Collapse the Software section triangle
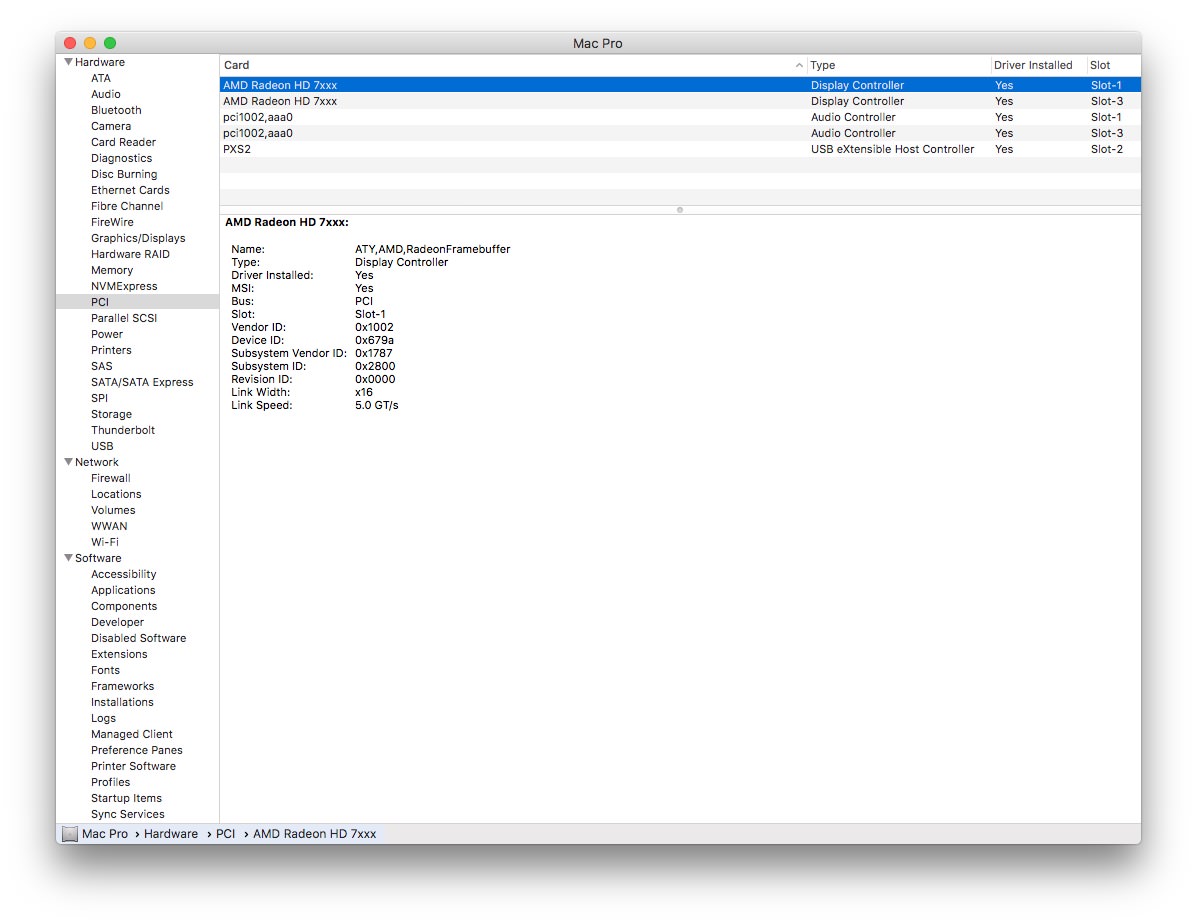The height and width of the screenshot is (924, 1197). (69, 558)
